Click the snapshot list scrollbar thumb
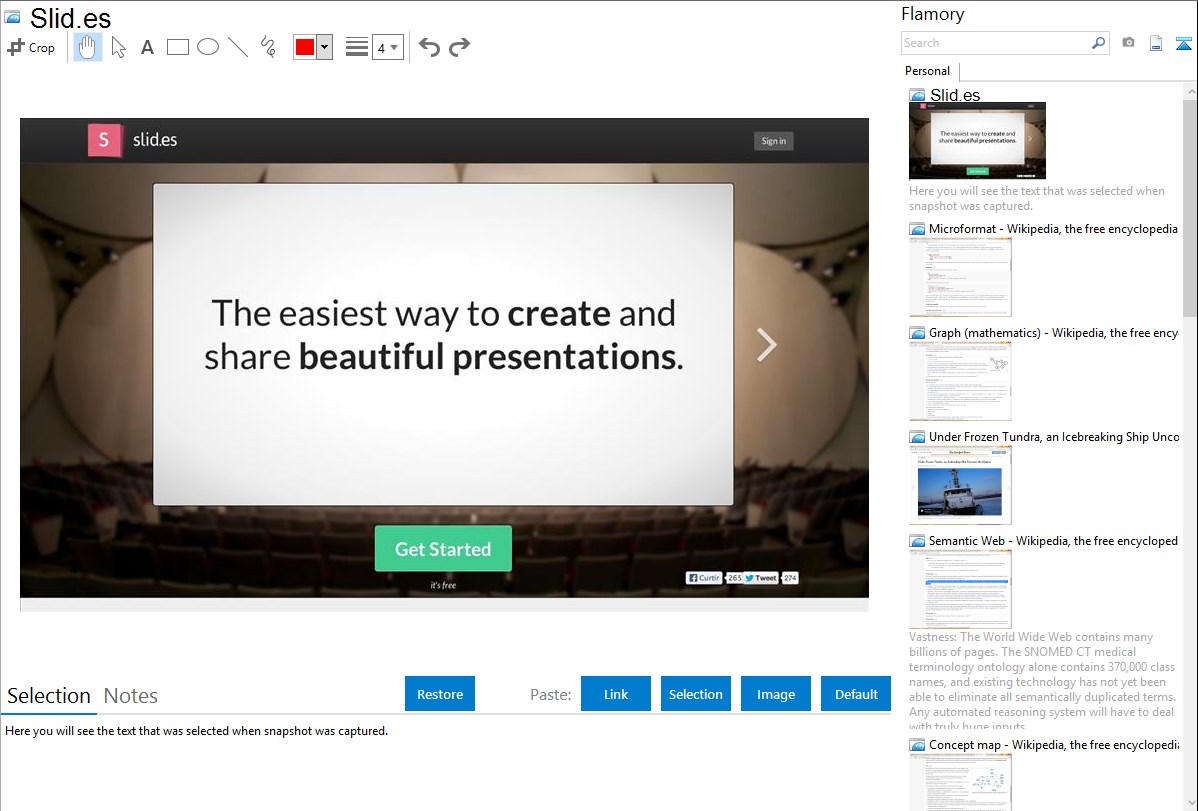 [x=1190, y=208]
